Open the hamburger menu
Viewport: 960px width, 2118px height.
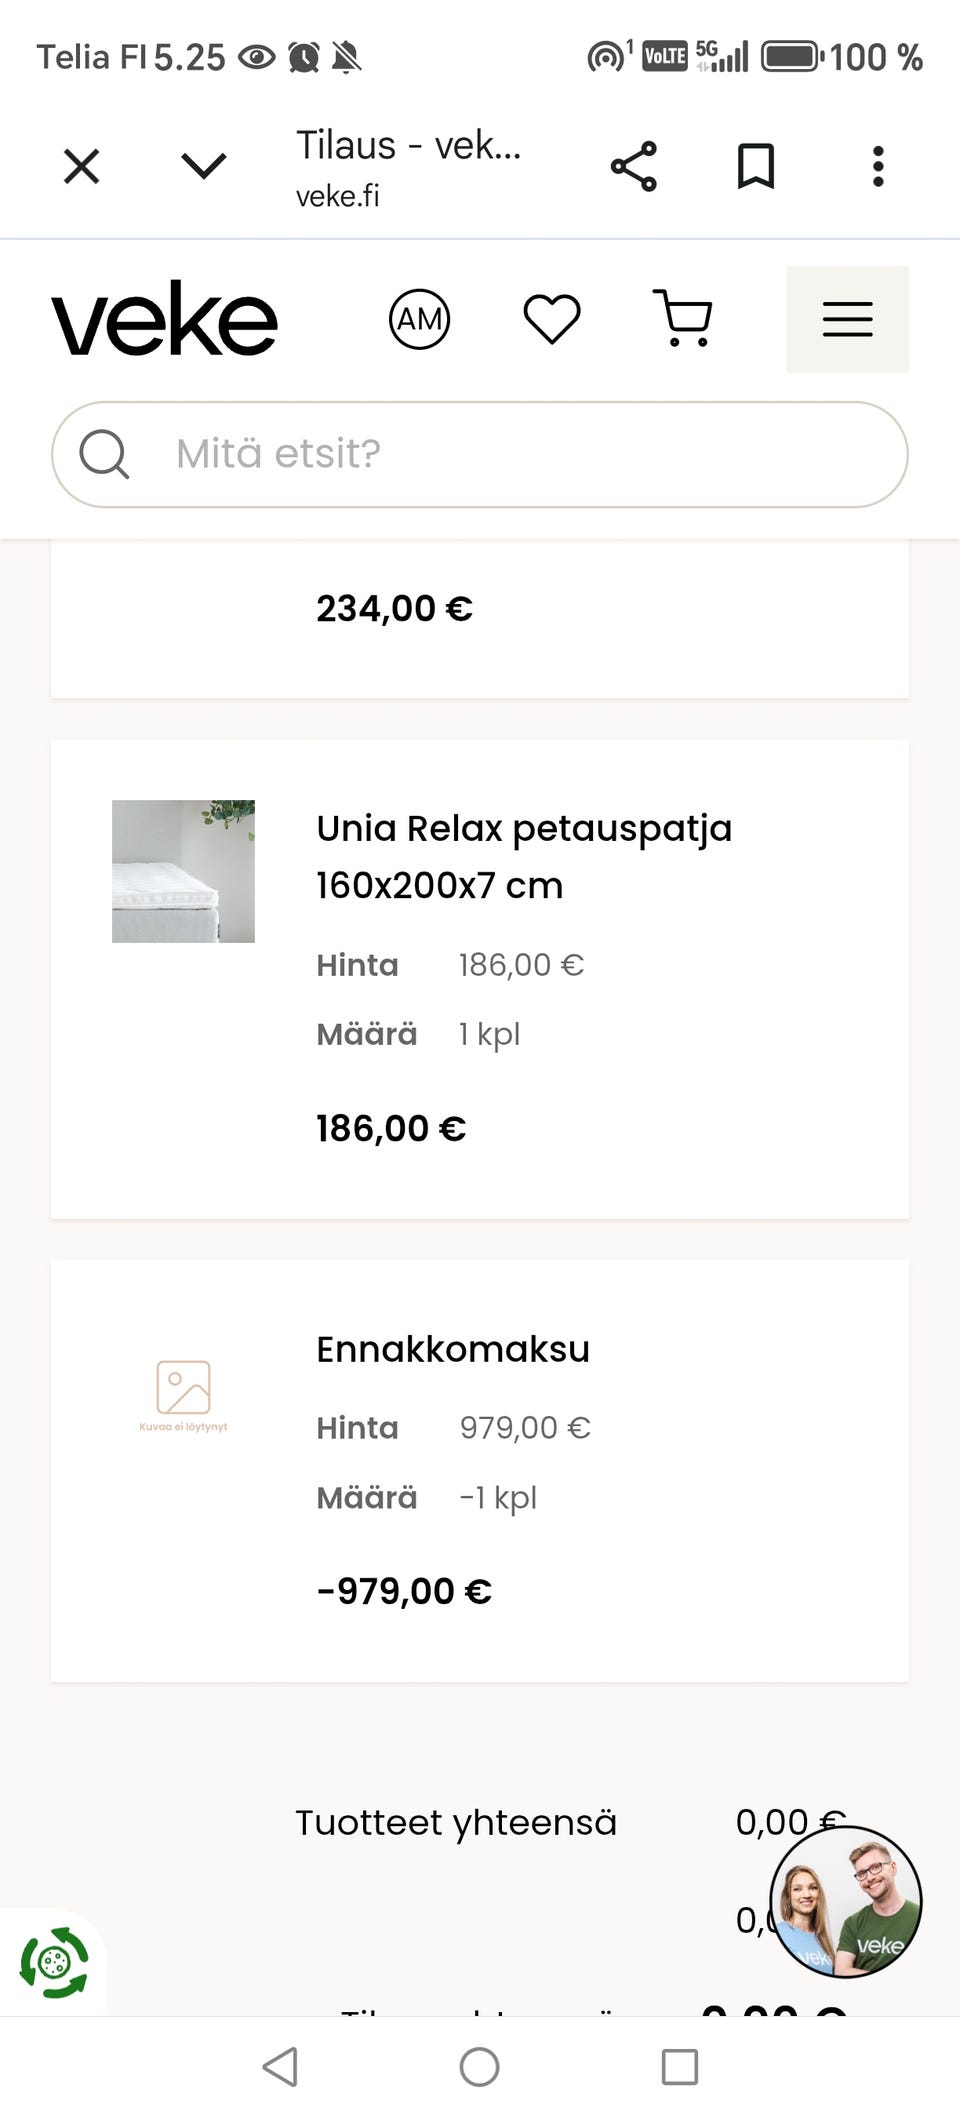tap(847, 319)
